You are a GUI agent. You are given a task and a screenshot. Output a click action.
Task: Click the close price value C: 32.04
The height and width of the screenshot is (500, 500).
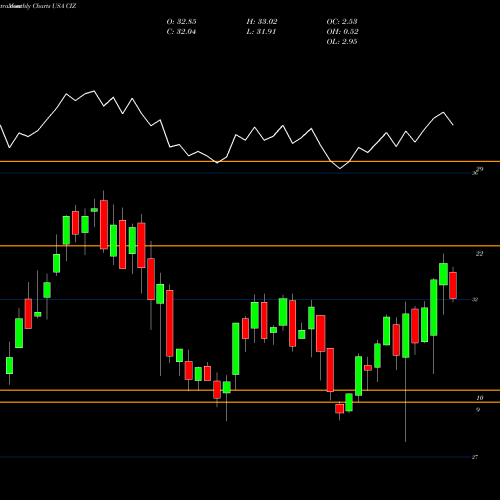pyautogui.click(x=181, y=32)
